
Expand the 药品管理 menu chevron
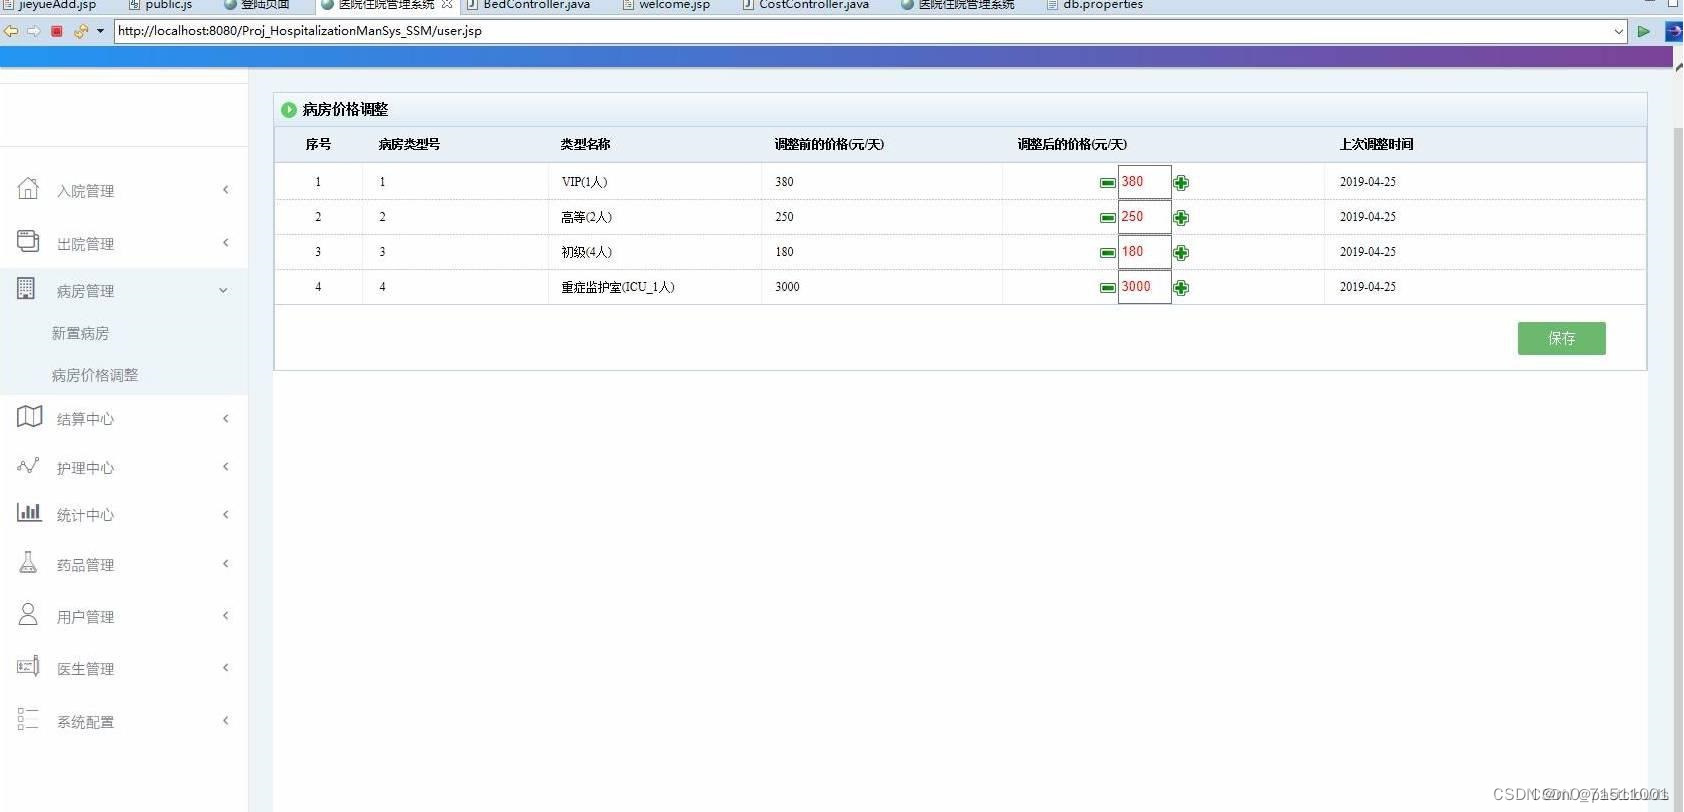226,563
